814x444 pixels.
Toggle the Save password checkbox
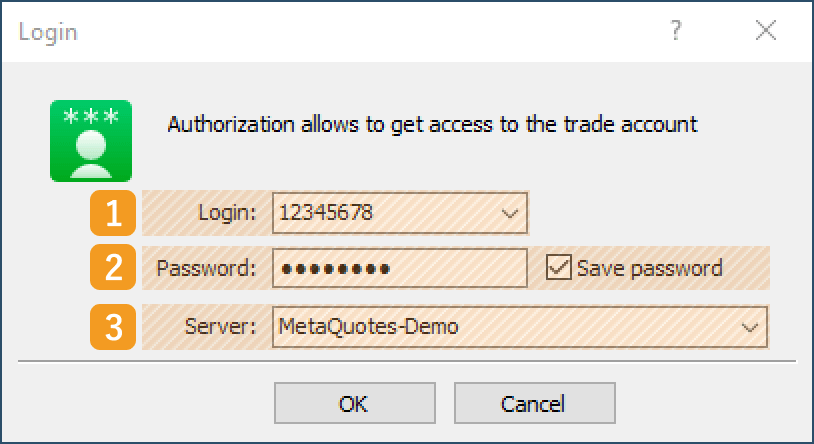click(560, 268)
